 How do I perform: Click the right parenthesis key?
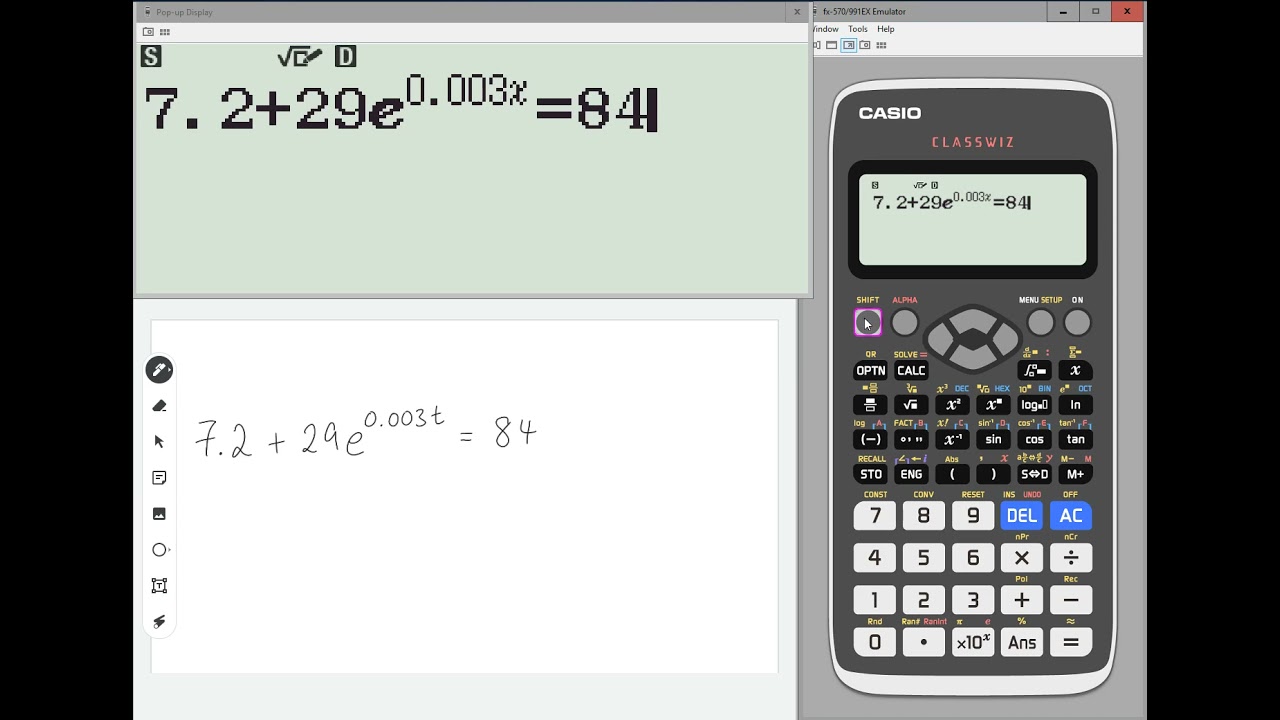(993, 474)
